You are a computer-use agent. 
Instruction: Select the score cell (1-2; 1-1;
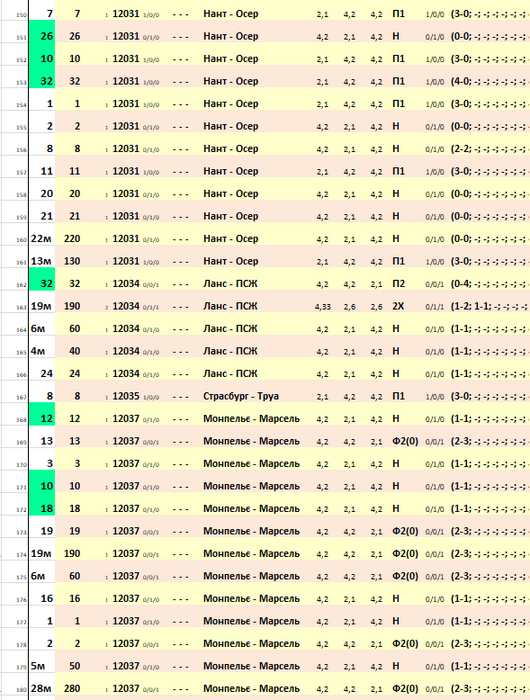[x=490, y=306]
